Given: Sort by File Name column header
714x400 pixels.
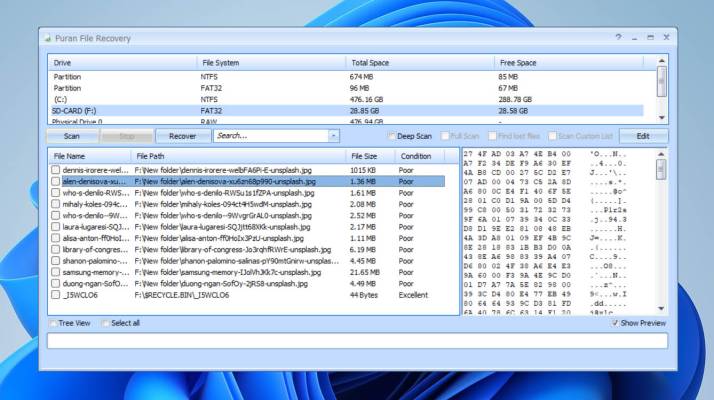Looking at the screenshot, I should click(x=90, y=156).
